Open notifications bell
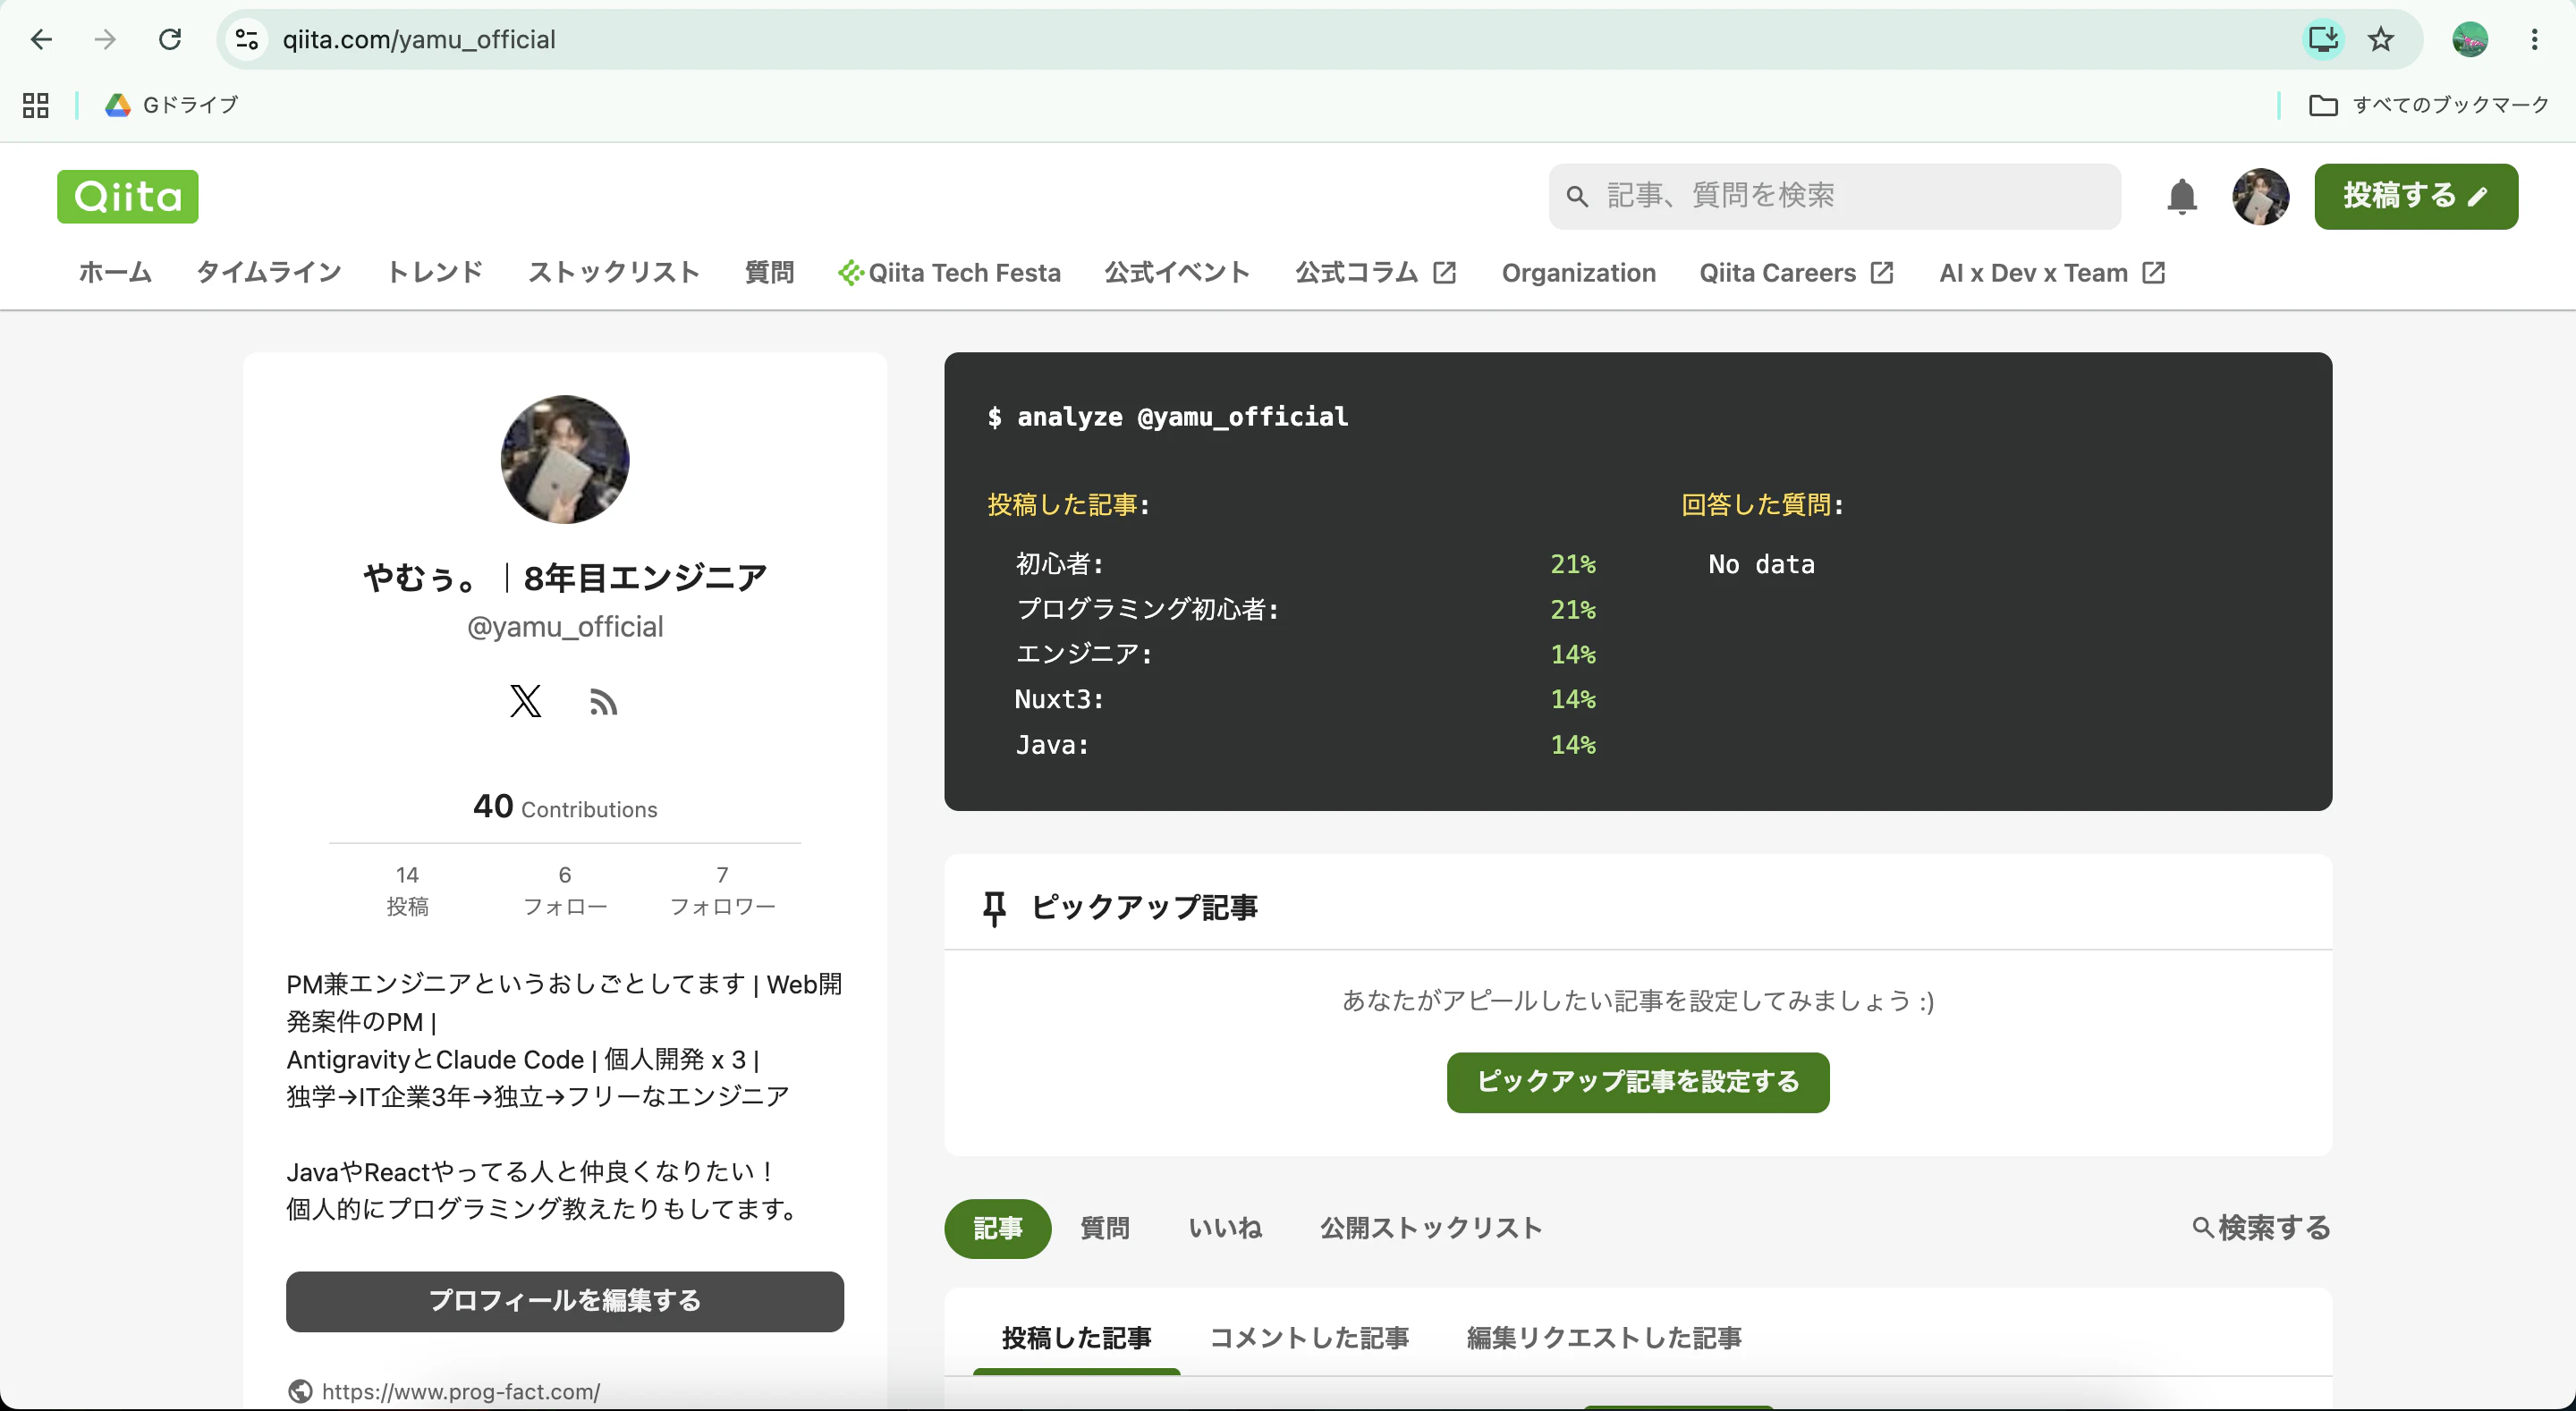2576x1411 pixels. click(2181, 196)
